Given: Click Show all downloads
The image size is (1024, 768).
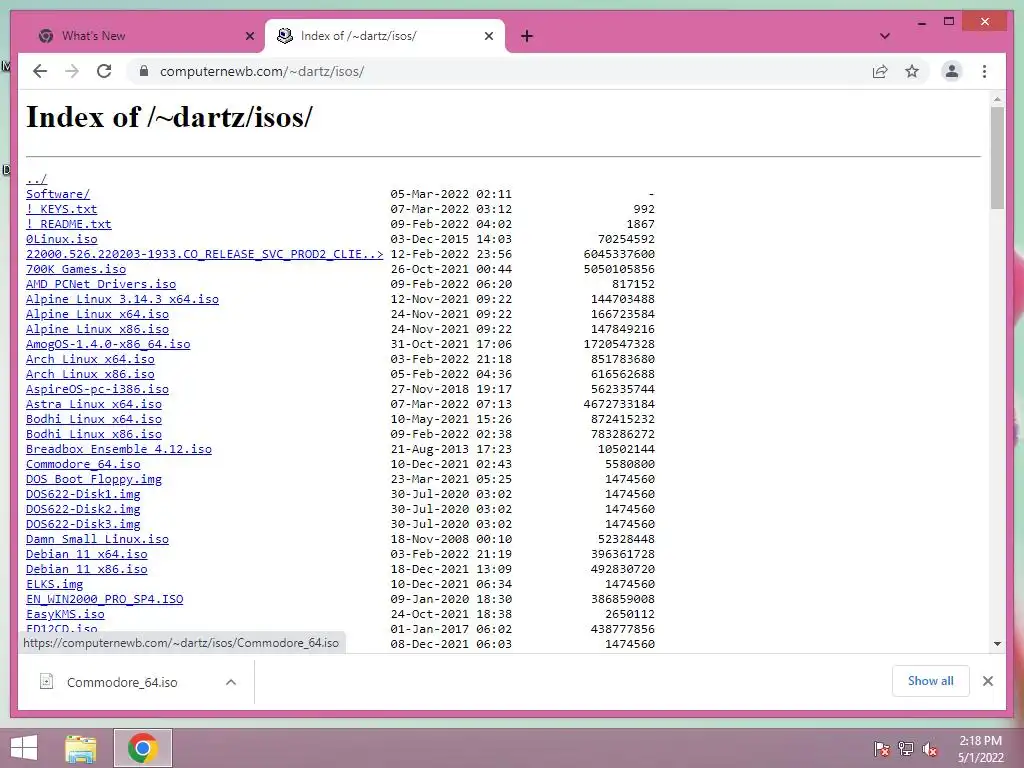Looking at the screenshot, I should coord(931,681).
